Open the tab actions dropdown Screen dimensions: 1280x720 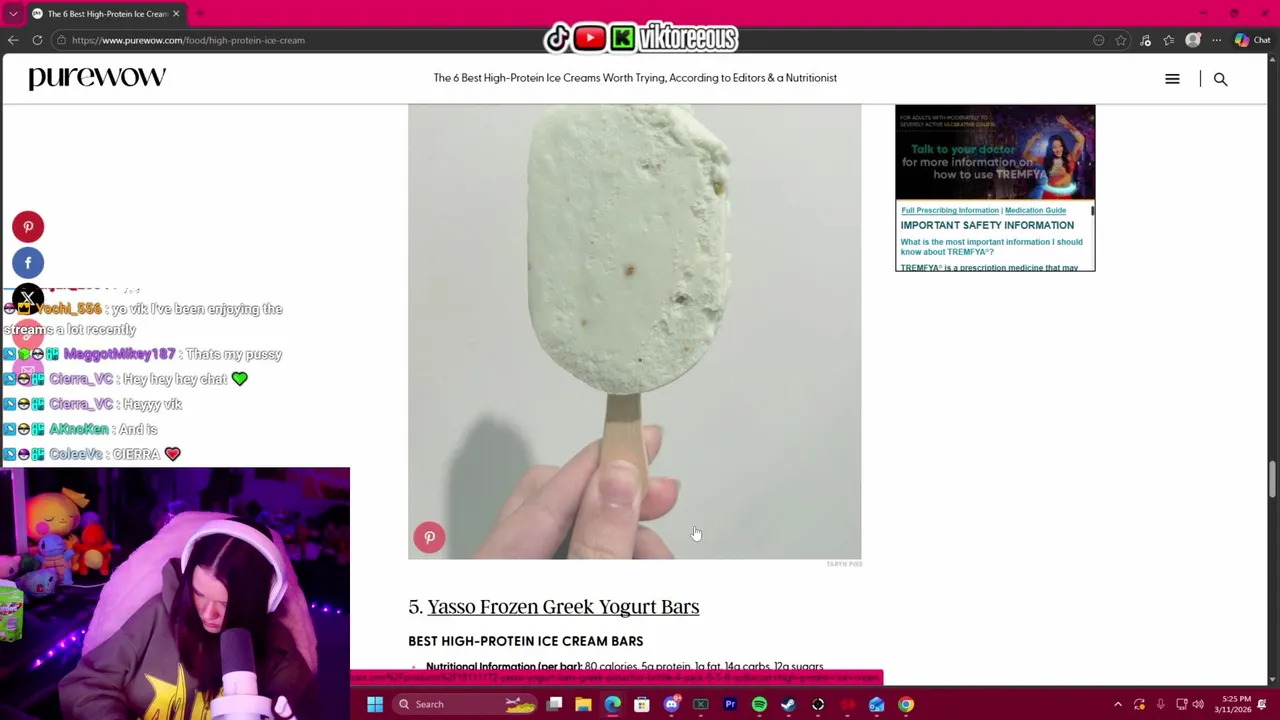(13, 14)
